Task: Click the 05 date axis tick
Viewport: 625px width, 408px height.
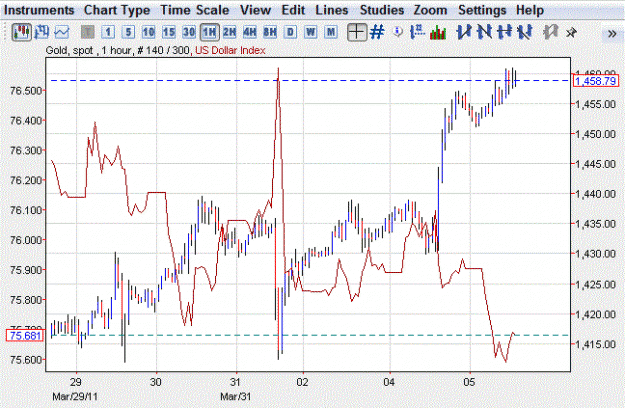Action: click(x=470, y=382)
